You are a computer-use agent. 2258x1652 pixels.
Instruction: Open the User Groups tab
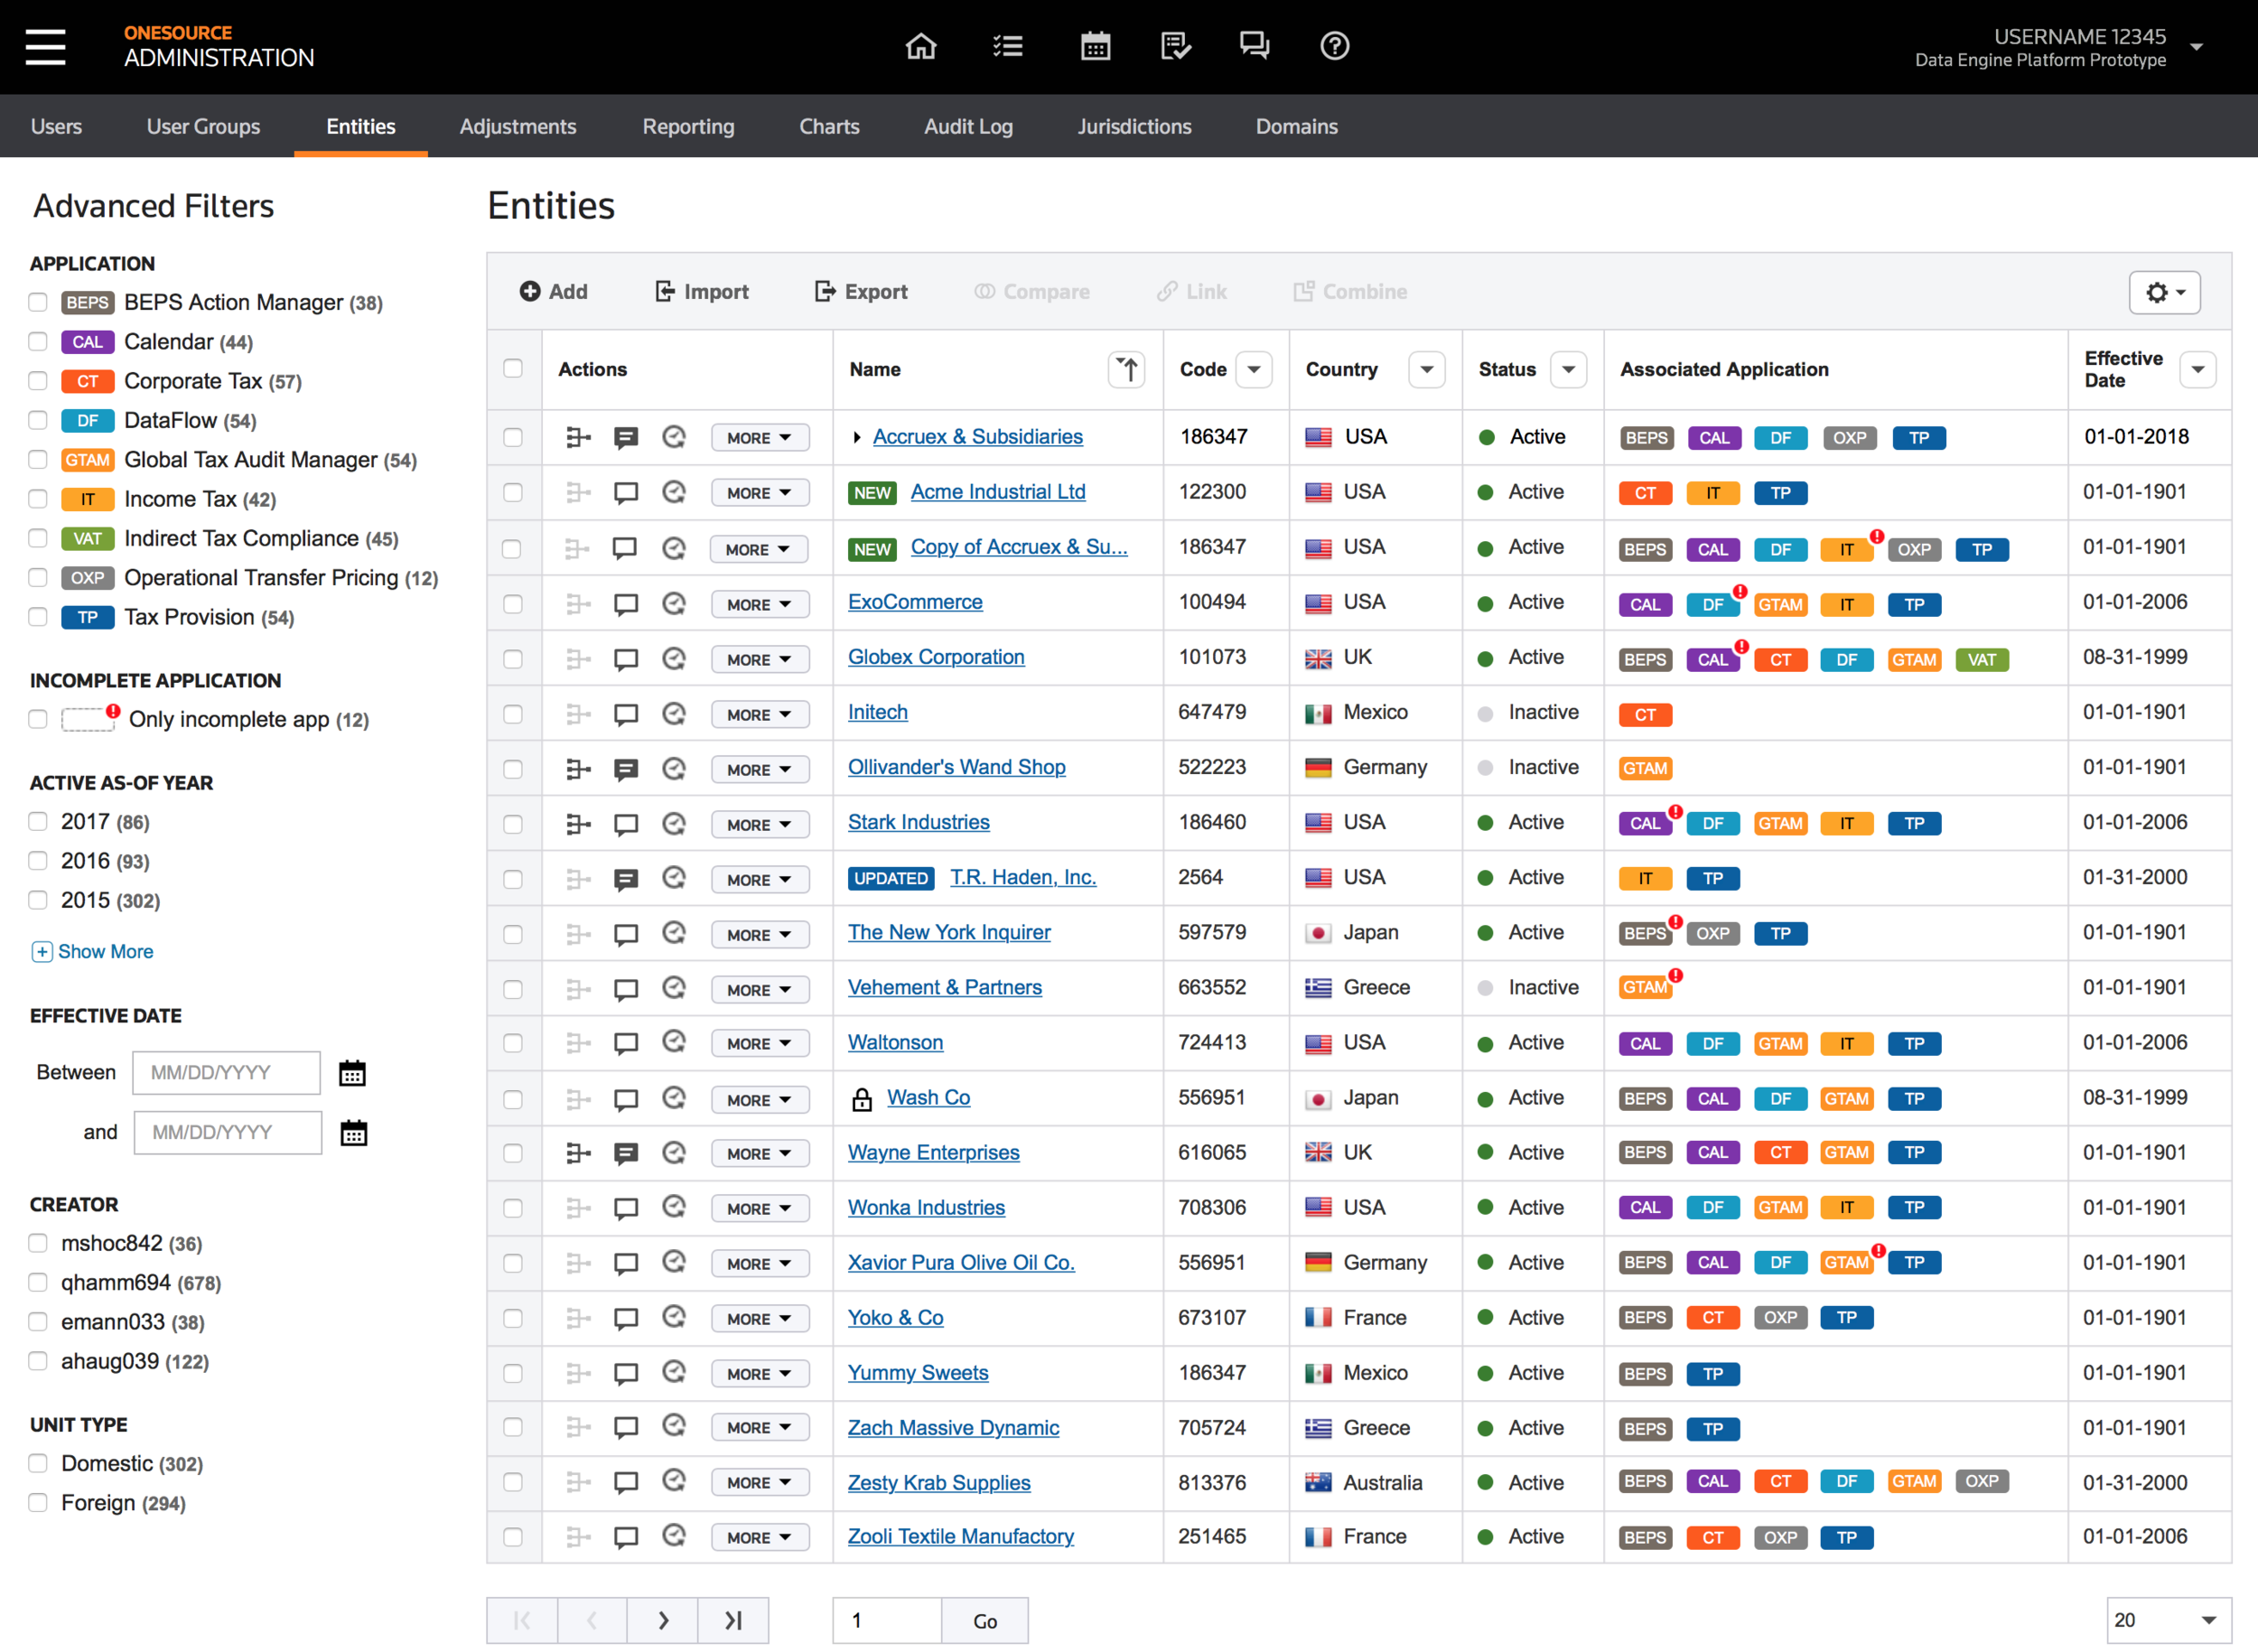pos(203,126)
